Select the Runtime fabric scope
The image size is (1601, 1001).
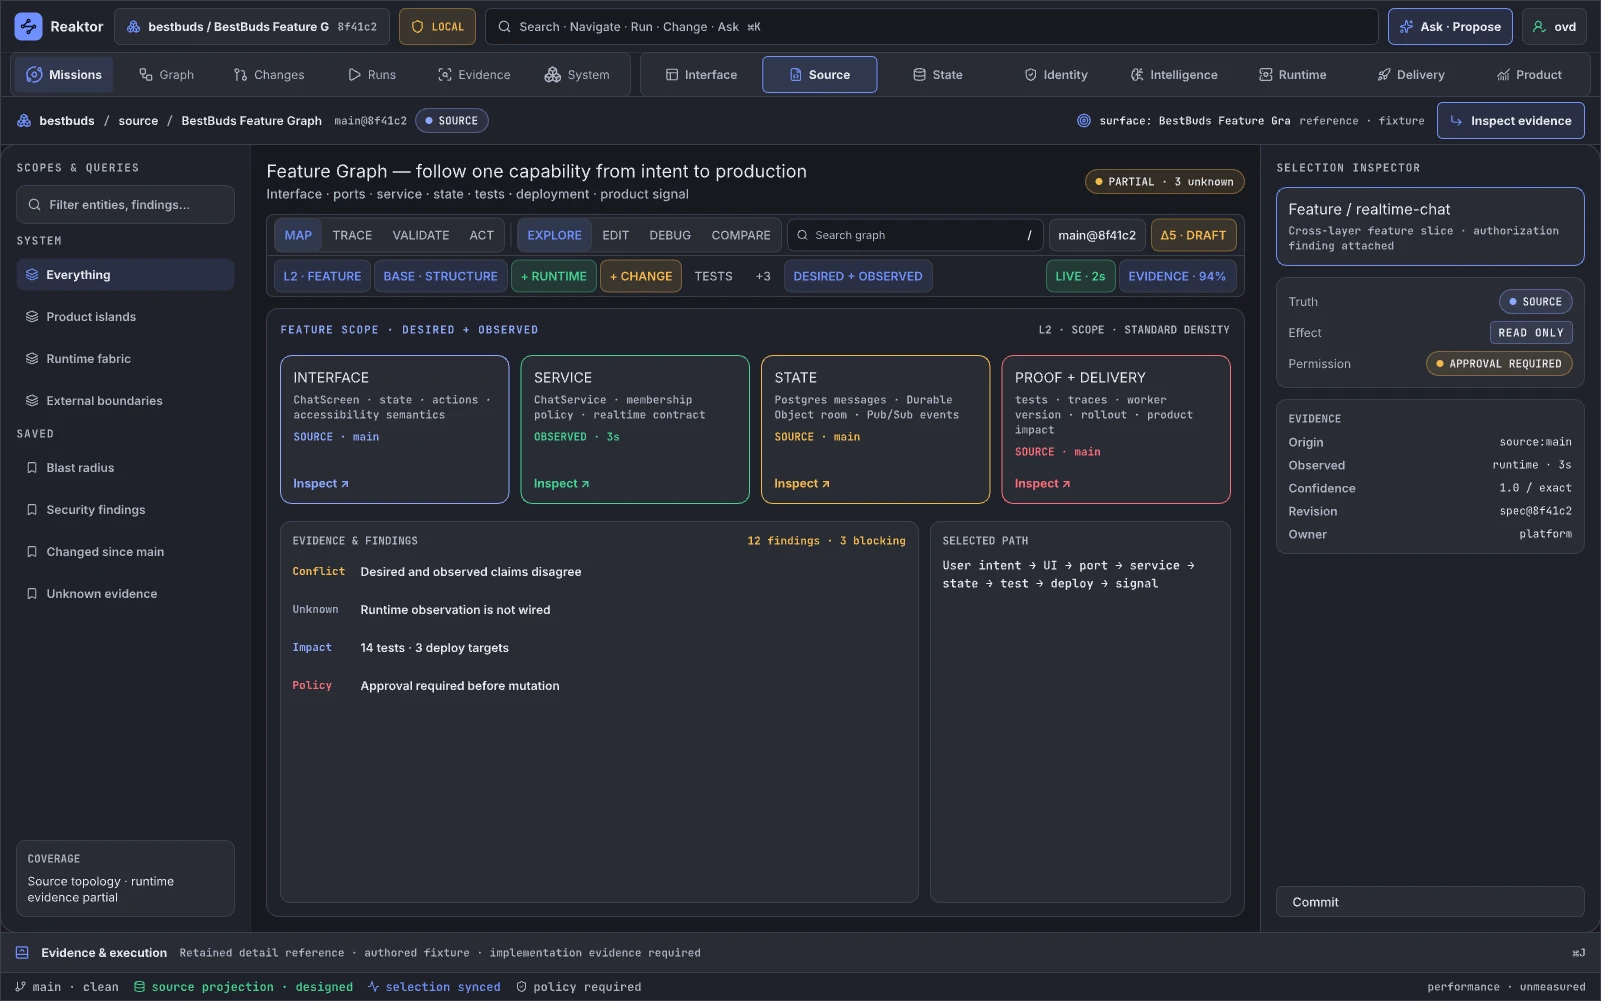coord(125,359)
